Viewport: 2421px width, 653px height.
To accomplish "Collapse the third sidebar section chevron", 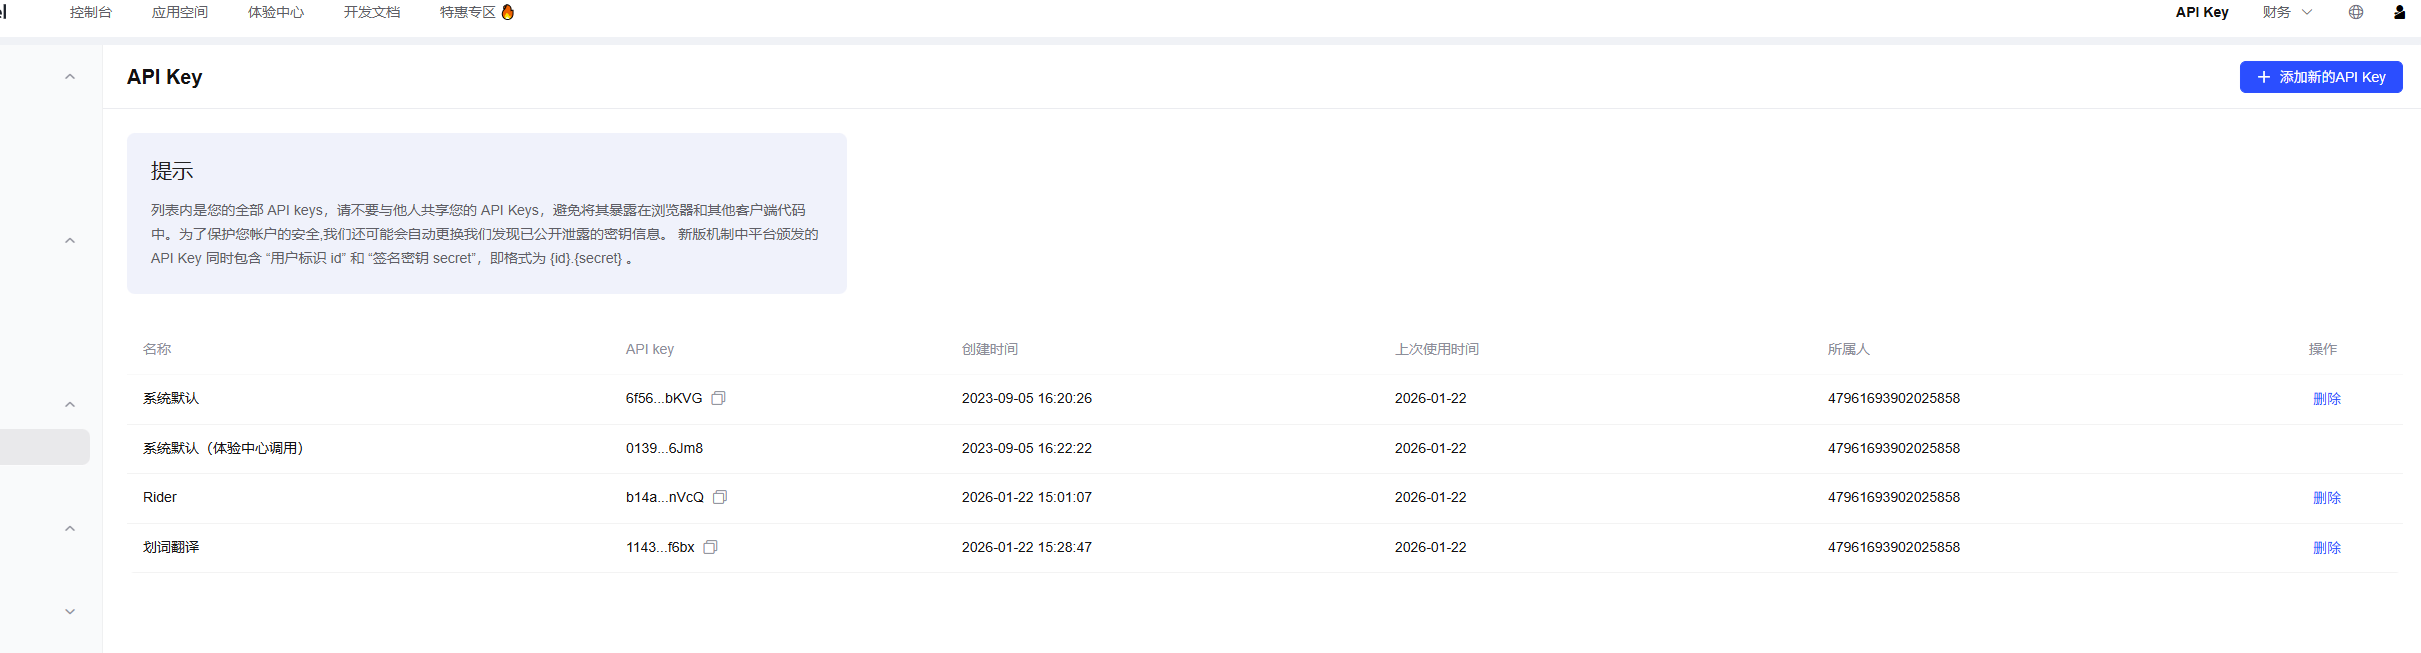I will (70, 405).
